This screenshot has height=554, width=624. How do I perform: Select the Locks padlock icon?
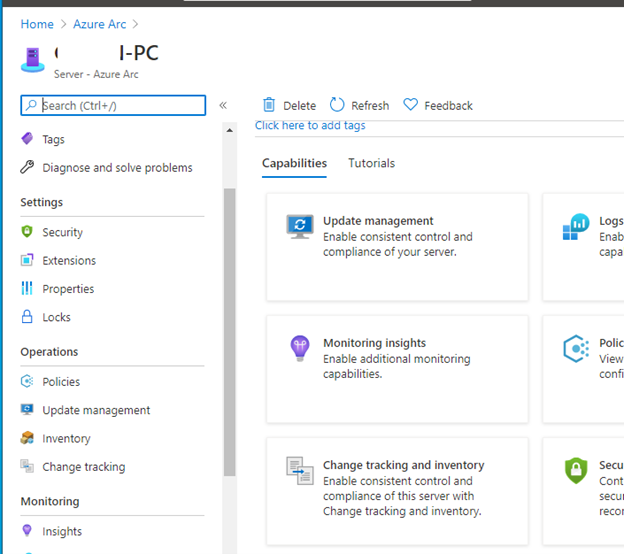click(27, 317)
